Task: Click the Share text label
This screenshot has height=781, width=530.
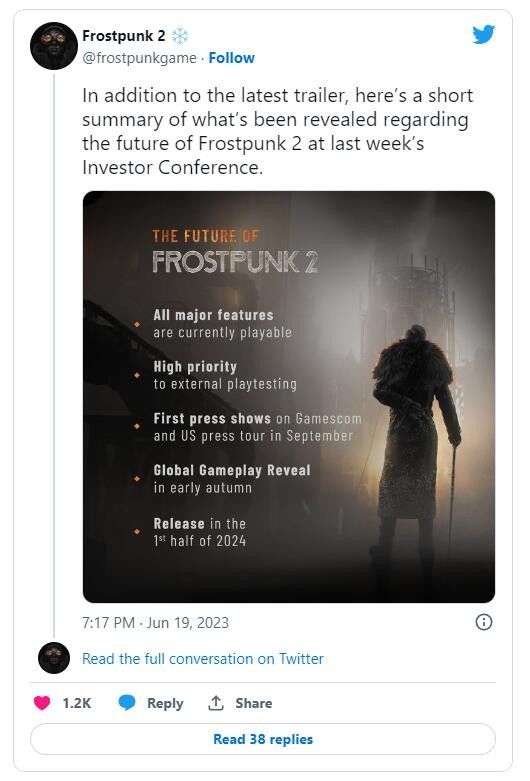Action: [254, 703]
